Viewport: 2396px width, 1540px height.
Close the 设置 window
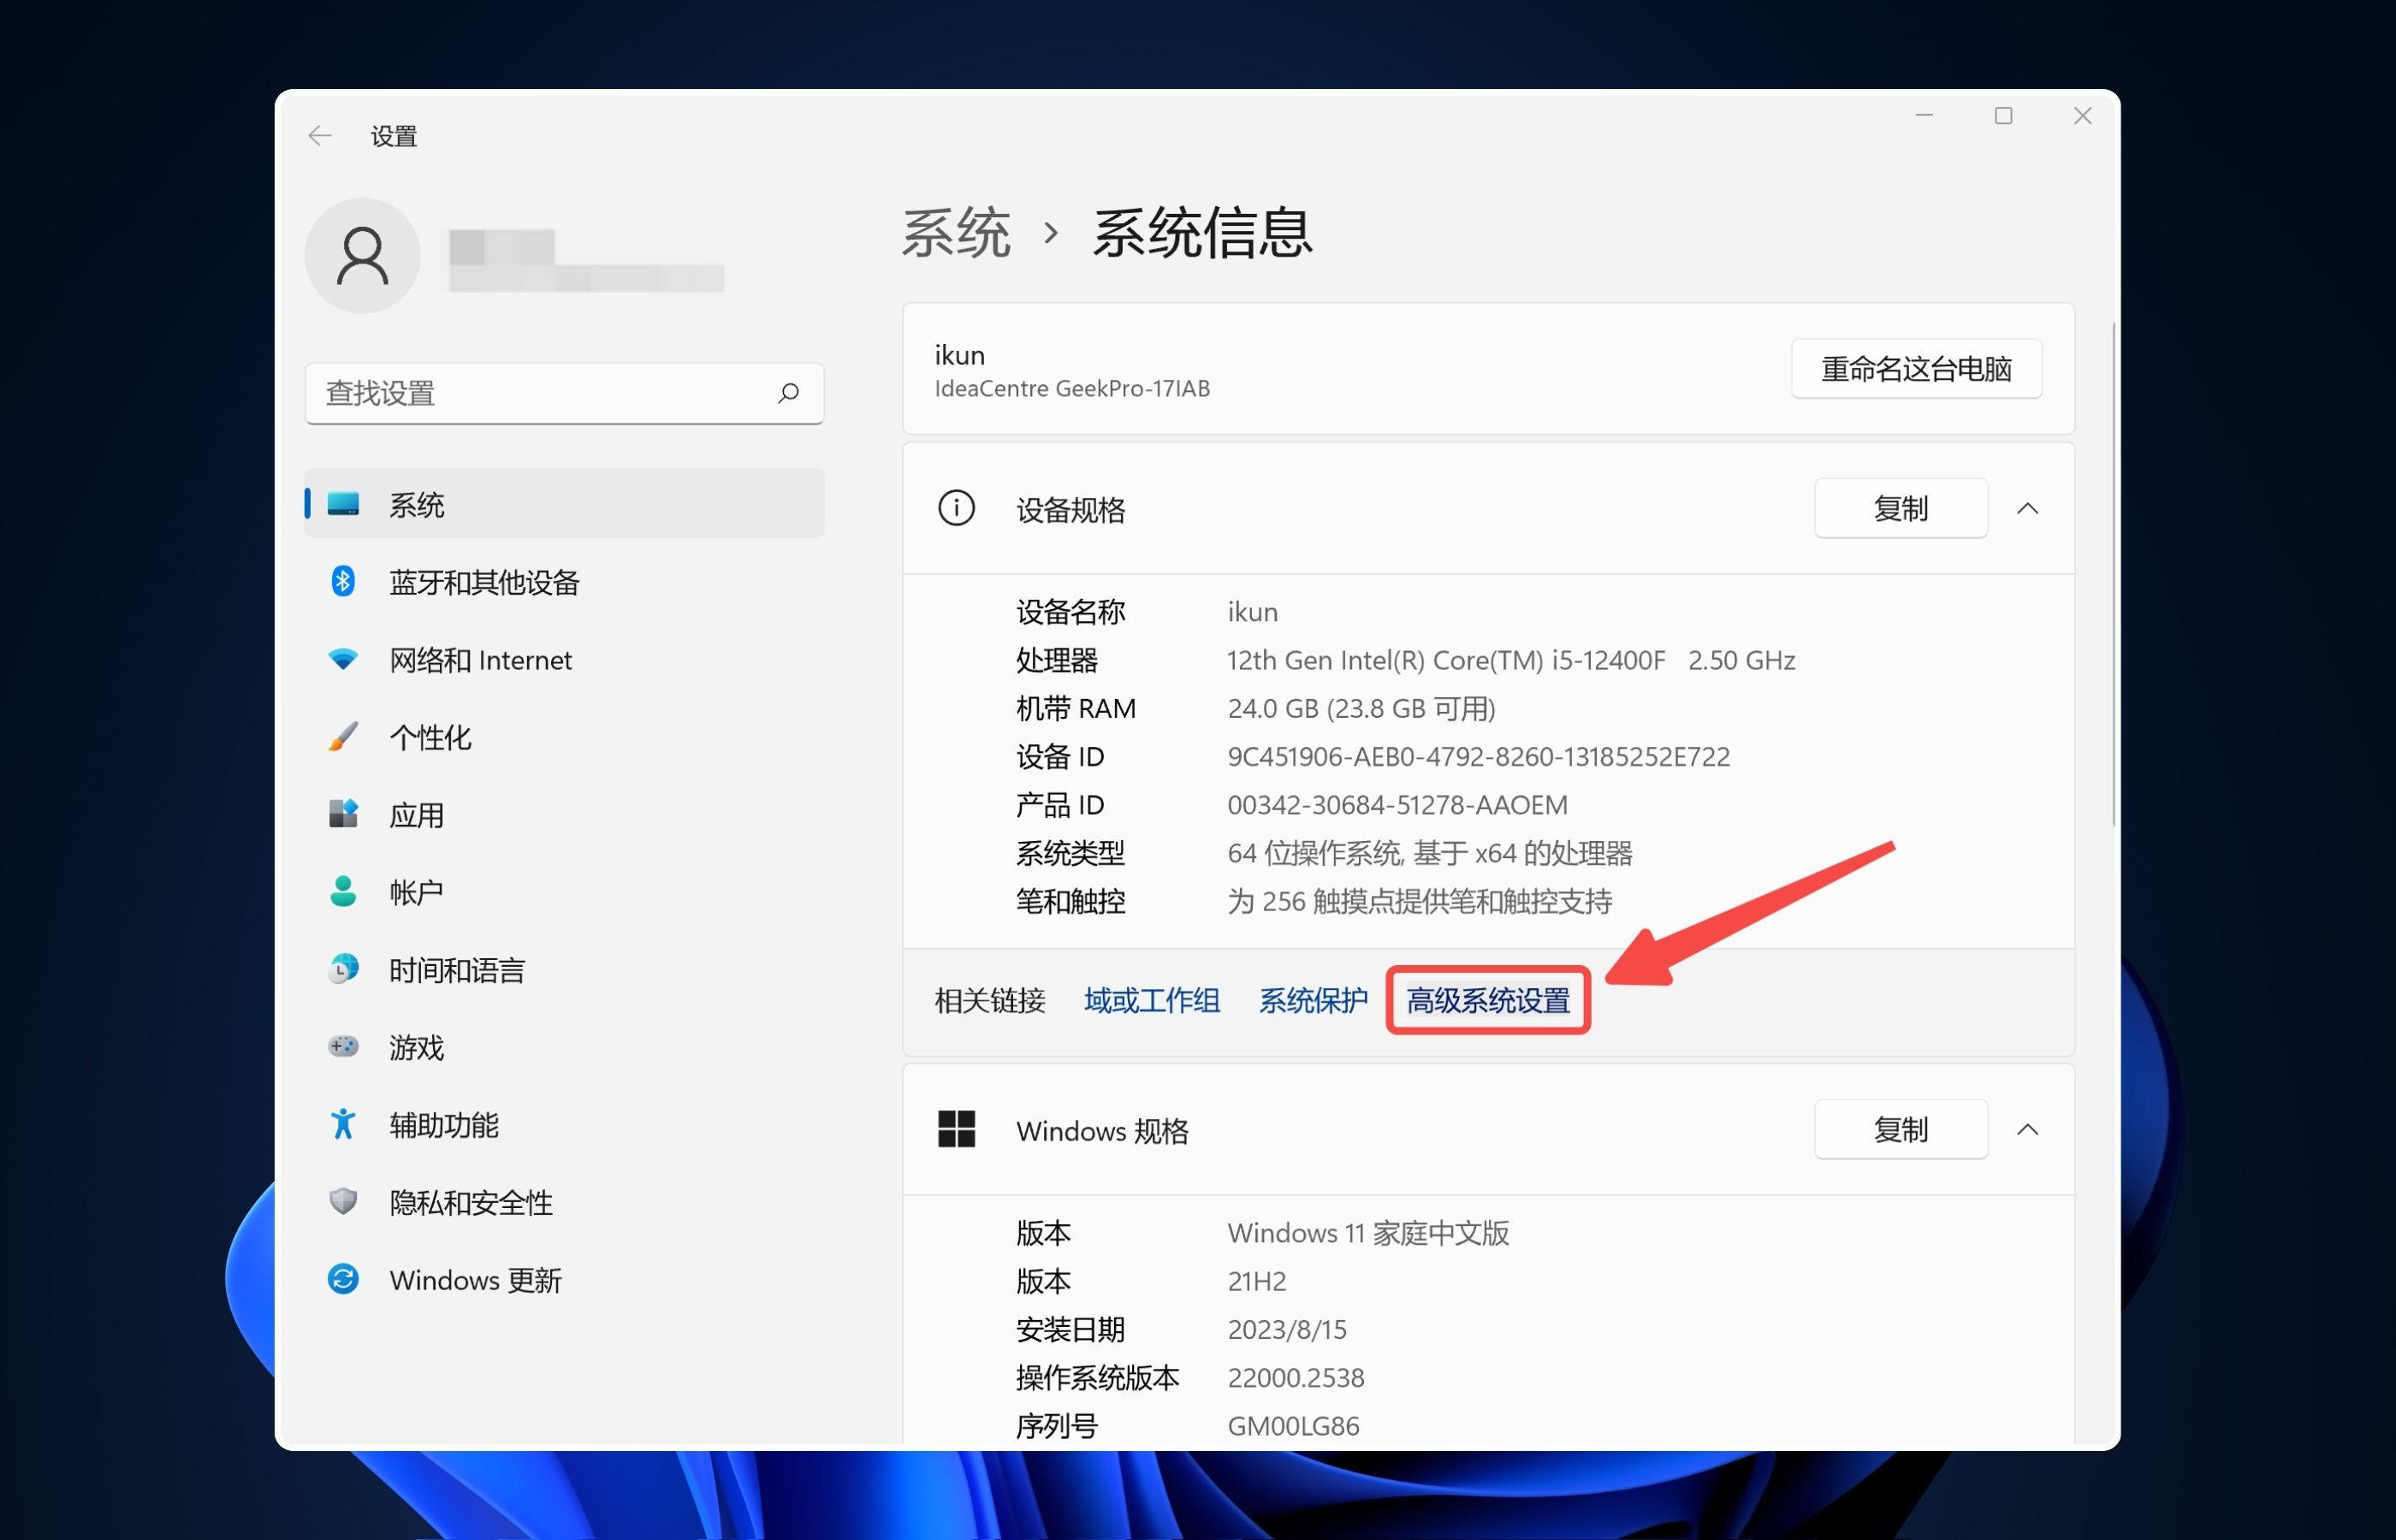click(2082, 116)
